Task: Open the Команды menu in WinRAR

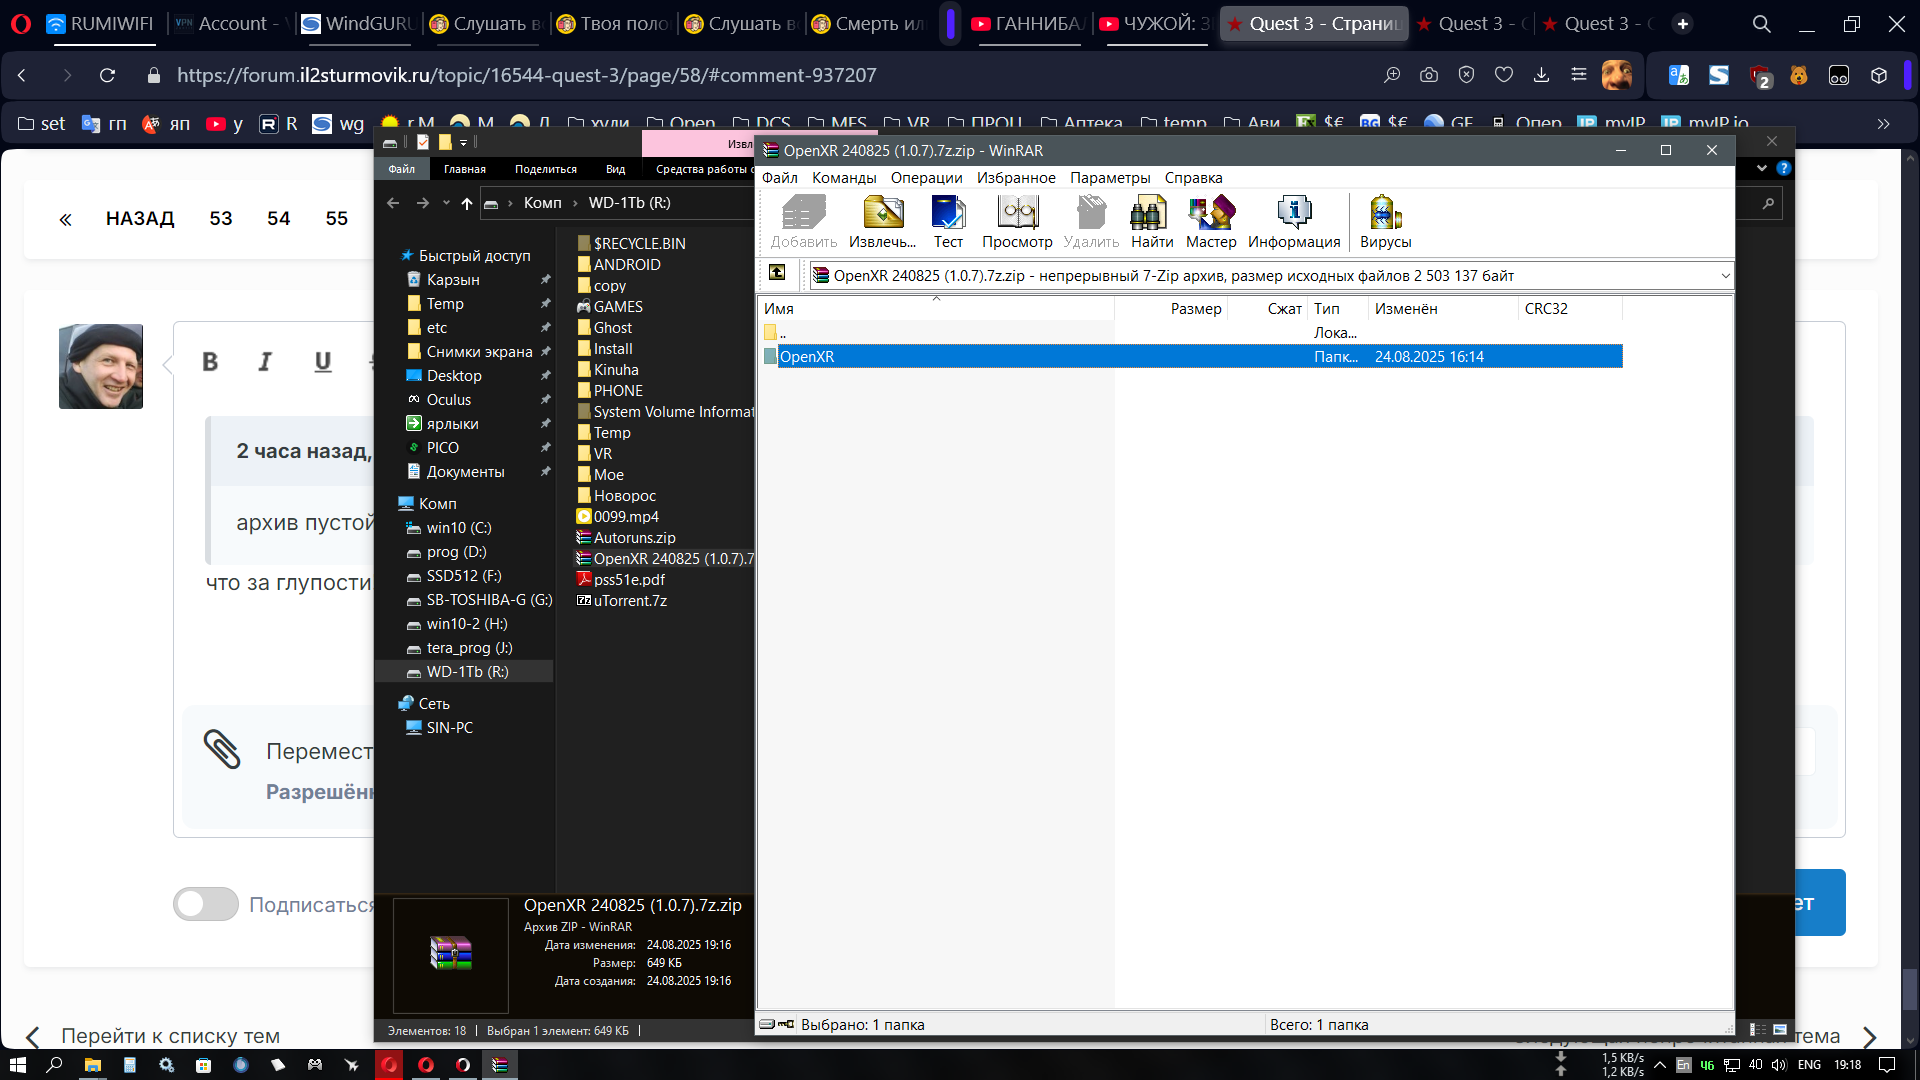Action: coord(843,178)
